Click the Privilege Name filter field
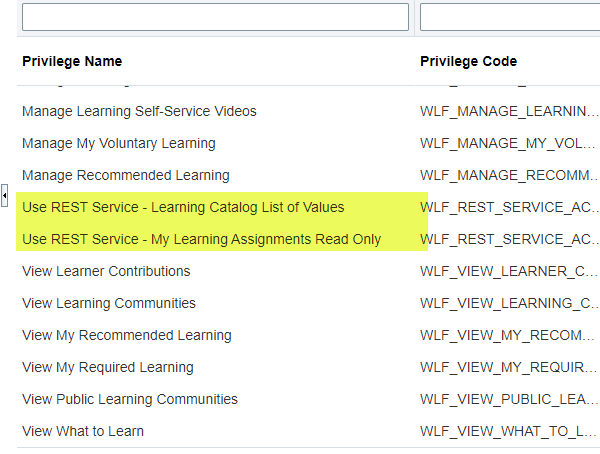 click(x=215, y=17)
